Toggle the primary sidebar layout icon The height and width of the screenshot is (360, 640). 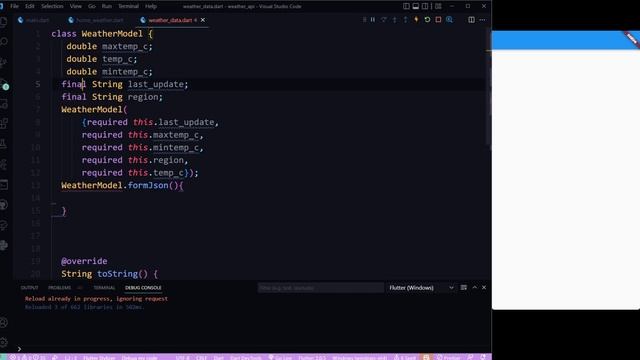pyautogui.click(x=406, y=6)
